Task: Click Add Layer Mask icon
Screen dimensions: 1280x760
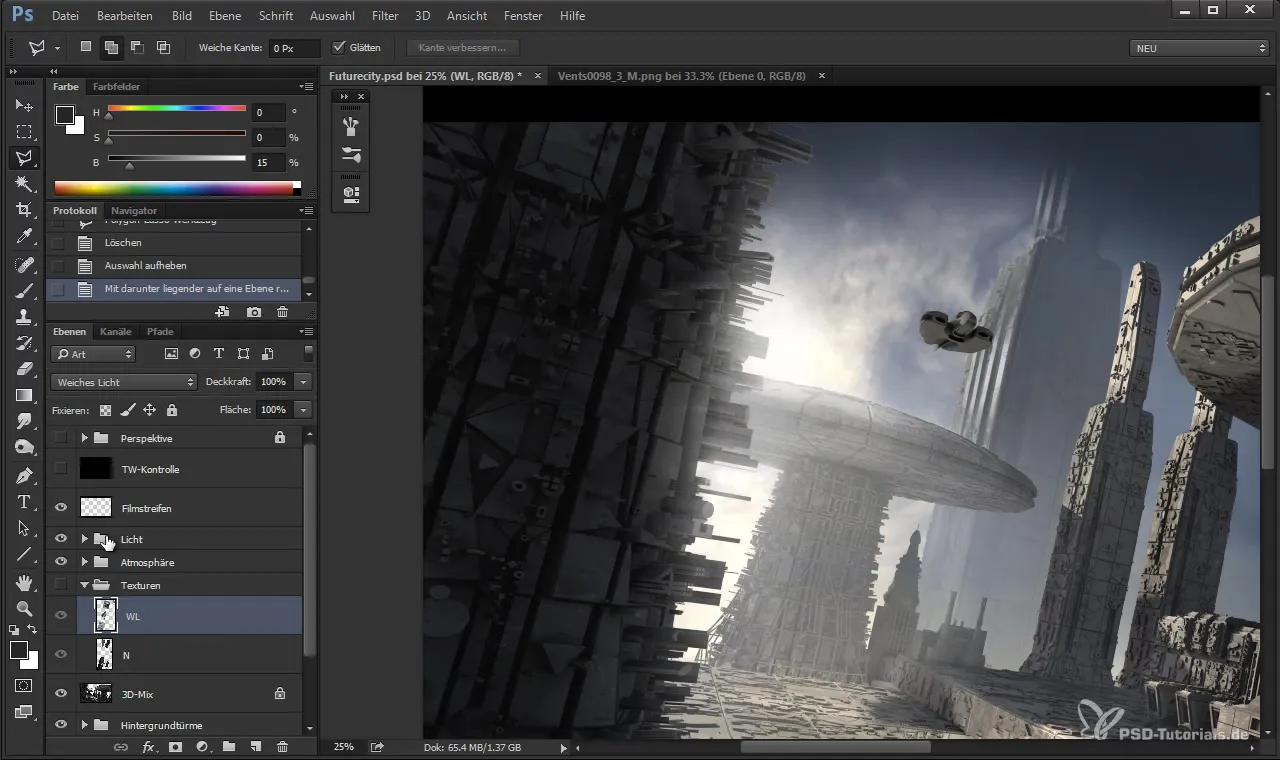Action: [175, 747]
